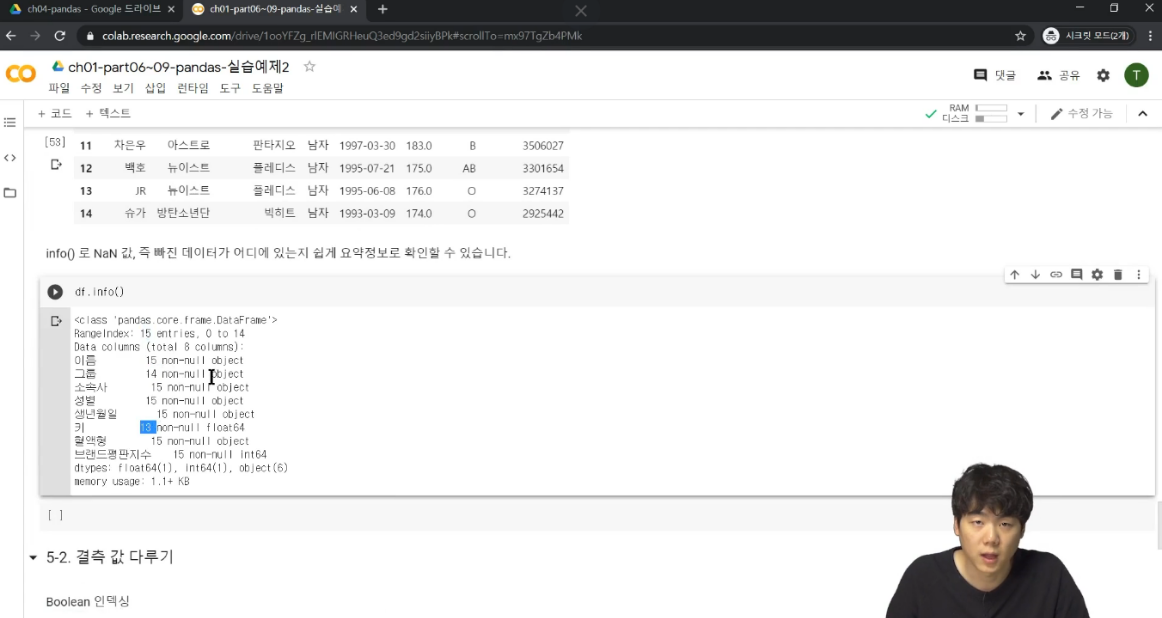Click the highlighted 13 non-null value
The height and width of the screenshot is (618, 1162).
147,428
